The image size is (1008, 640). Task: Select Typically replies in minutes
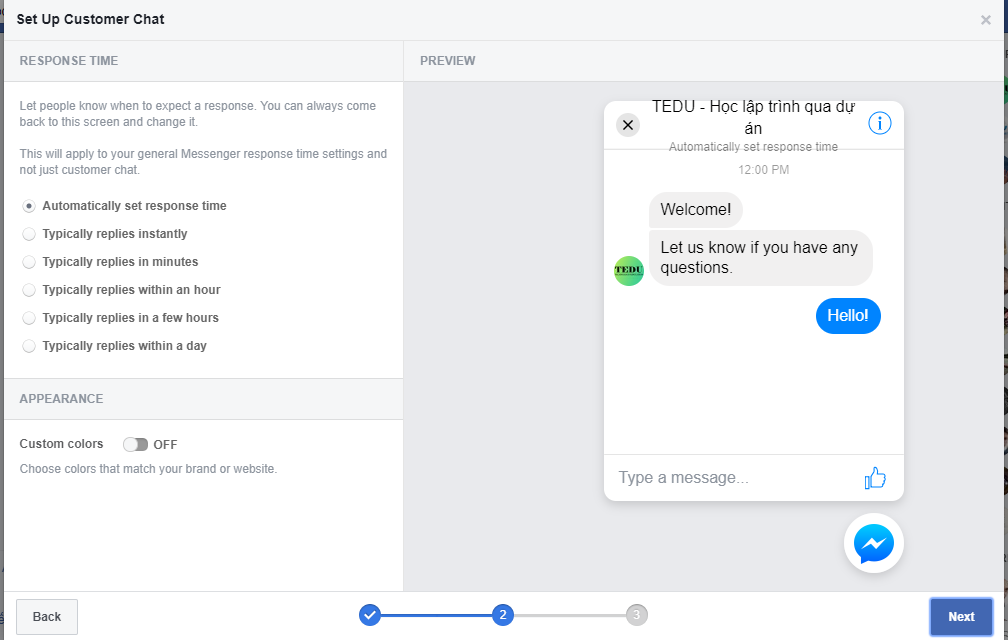(x=29, y=262)
